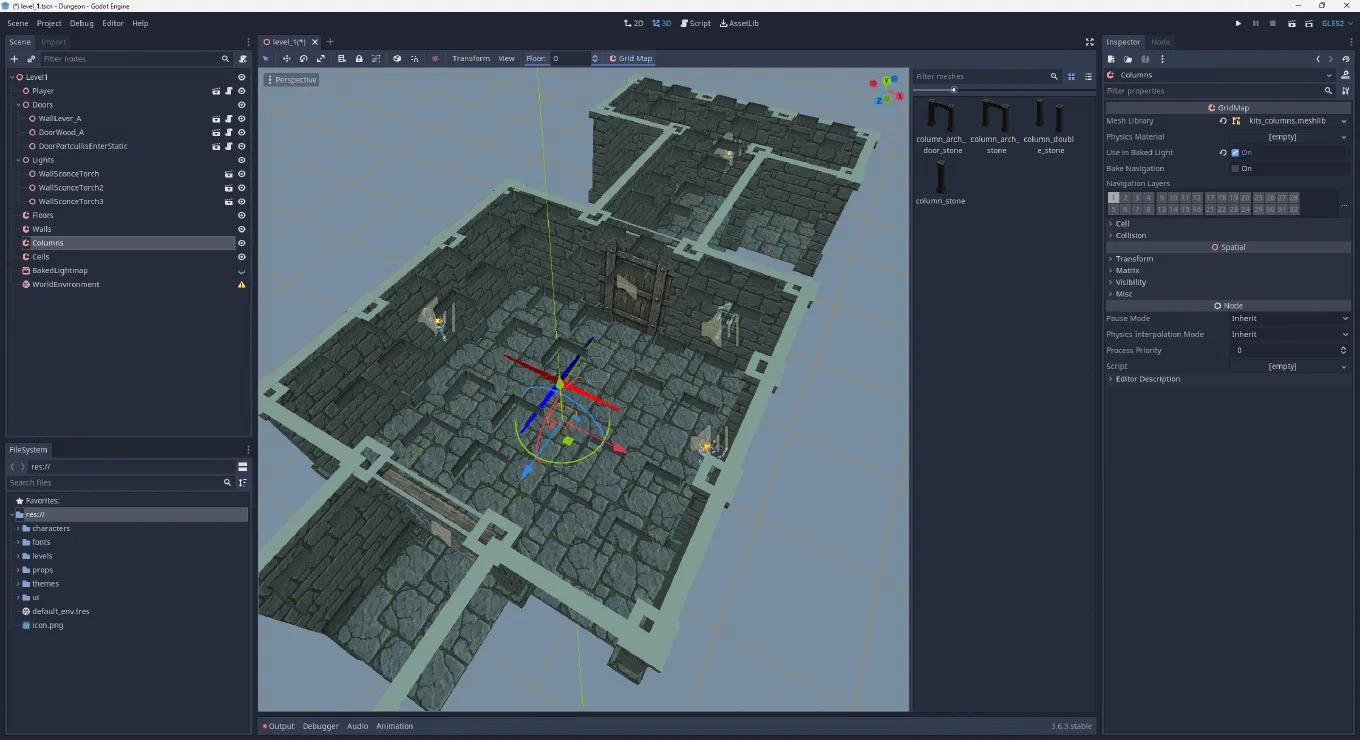The height and width of the screenshot is (740, 1360).
Task: Collapse the Lights node in scene tree
Action: pyautogui.click(x=19, y=160)
